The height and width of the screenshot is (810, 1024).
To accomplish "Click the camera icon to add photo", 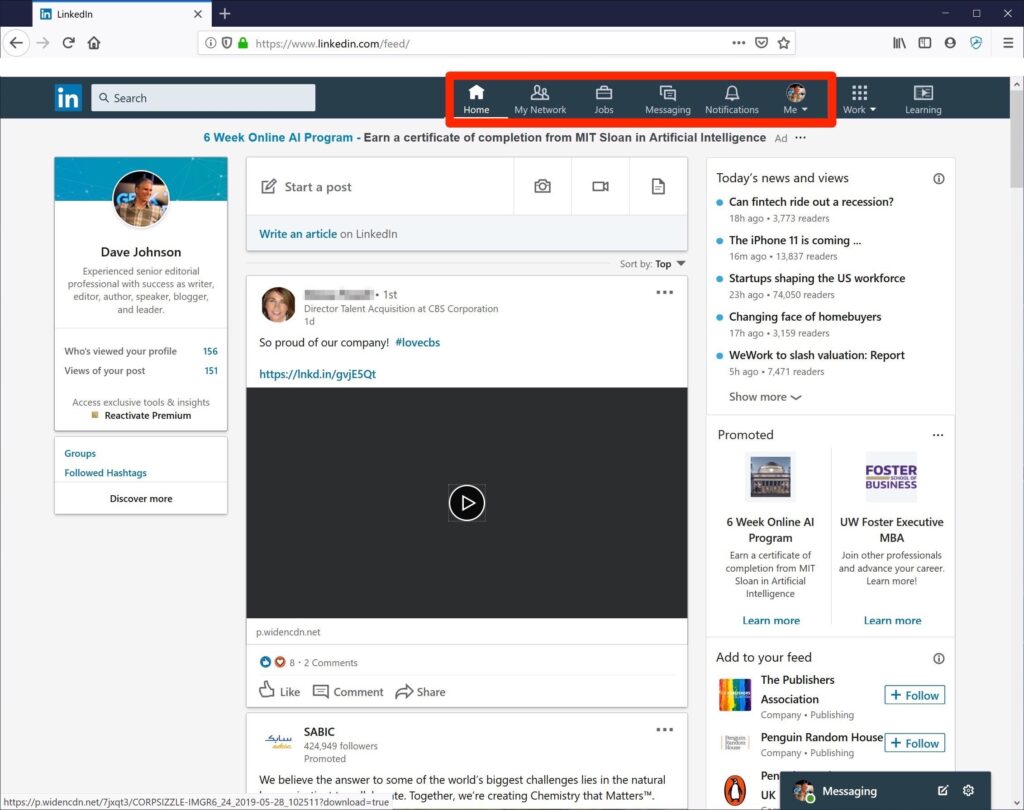I will 542,186.
